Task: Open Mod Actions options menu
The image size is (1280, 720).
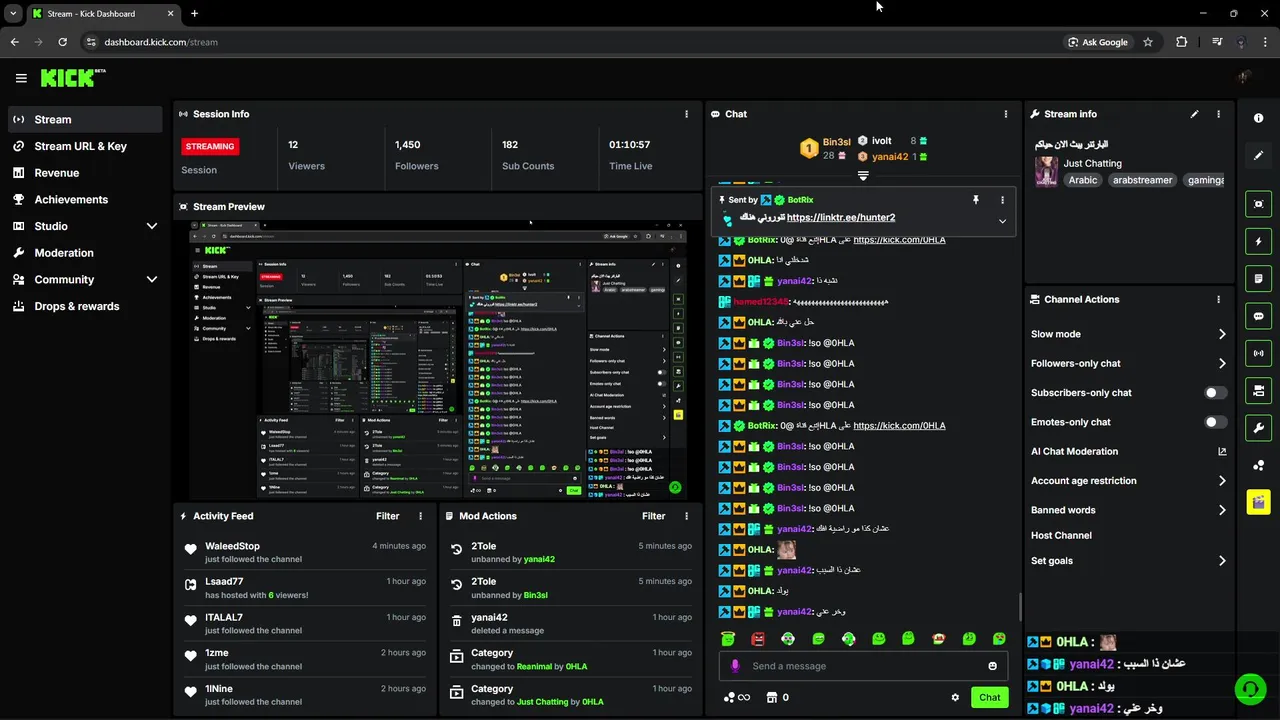Action: coord(686,516)
